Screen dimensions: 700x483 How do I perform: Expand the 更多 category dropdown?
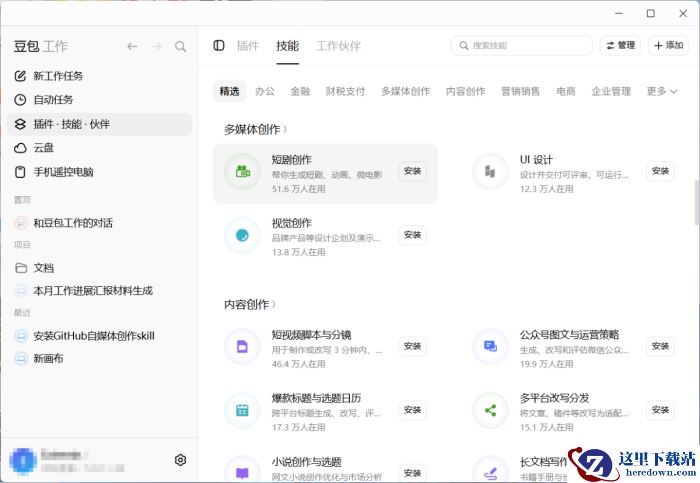(x=662, y=91)
